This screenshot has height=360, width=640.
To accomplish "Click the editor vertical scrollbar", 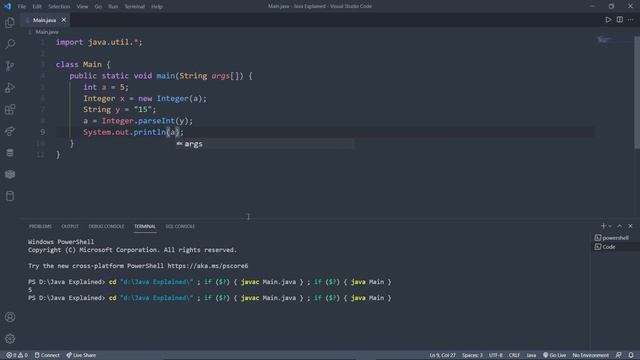I will click(x=637, y=93).
